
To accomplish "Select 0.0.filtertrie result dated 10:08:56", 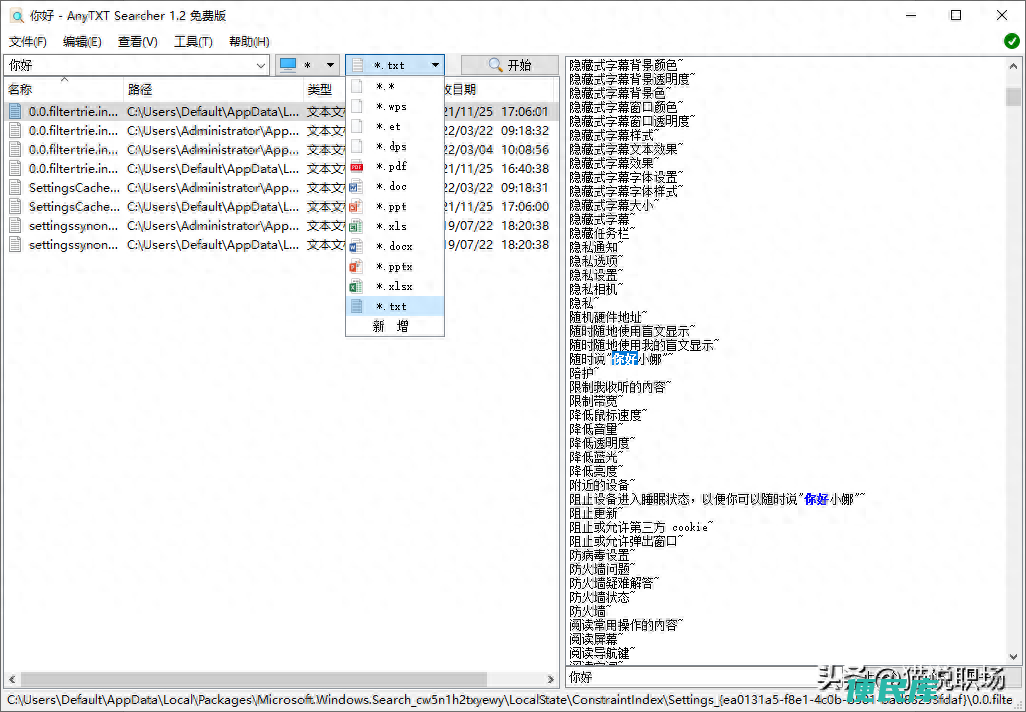I will [x=281, y=149].
